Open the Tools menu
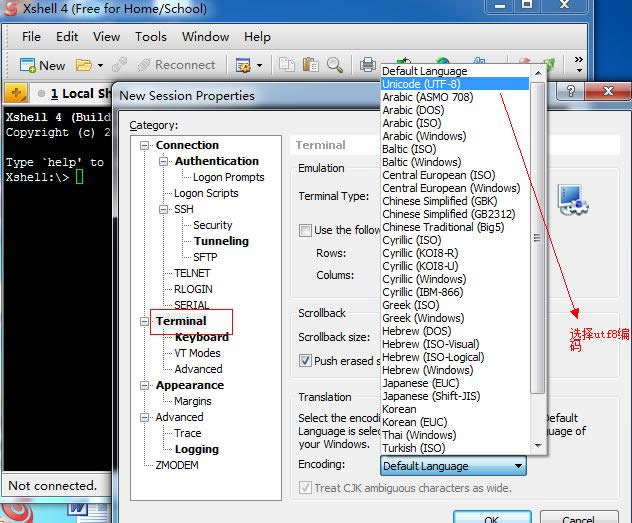The width and height of the screenshot is (632, 523). coord(151,37)
